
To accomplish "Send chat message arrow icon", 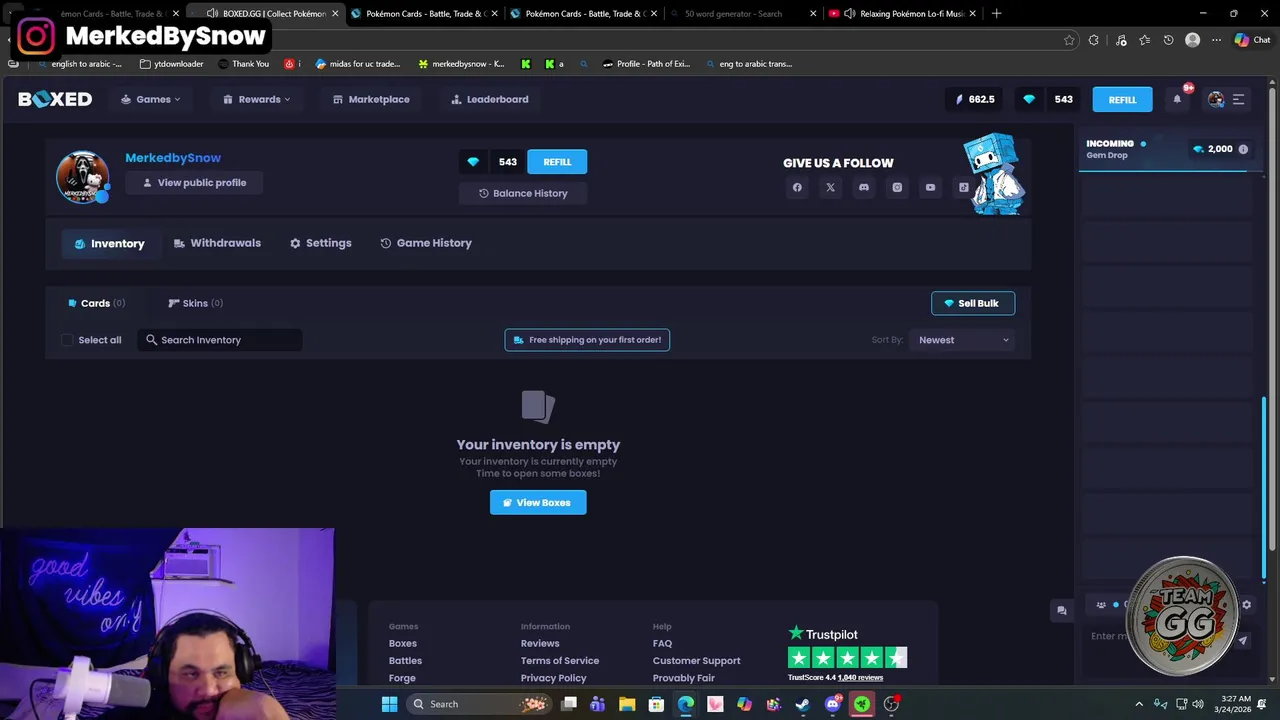I will coord(1242,641).
